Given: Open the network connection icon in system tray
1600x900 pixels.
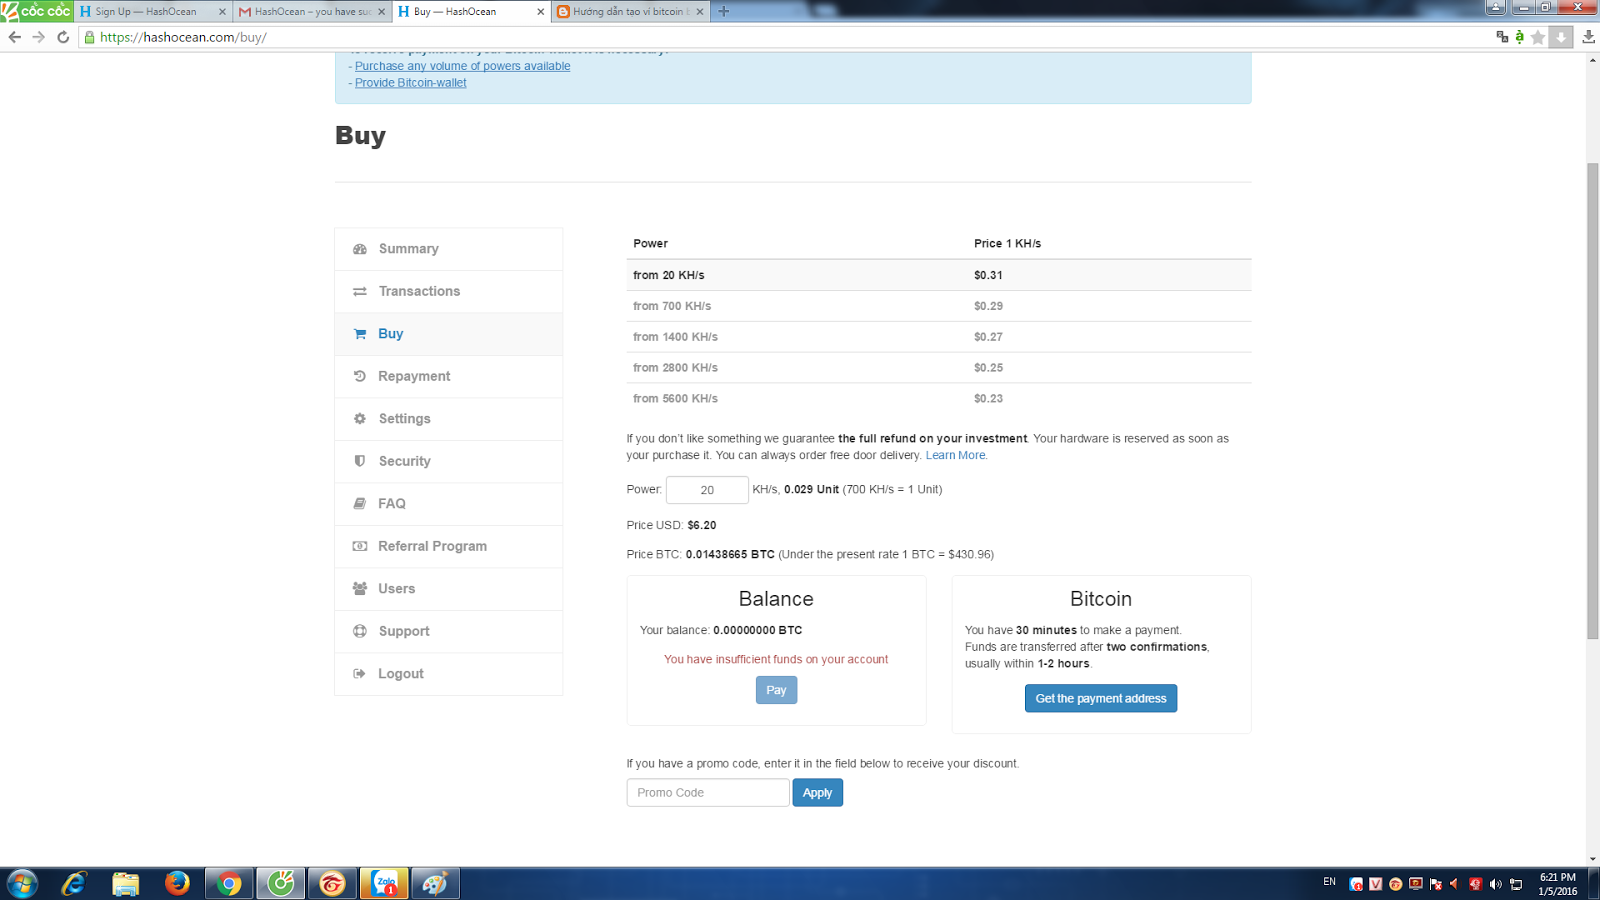Looking at the screenshot, I should [x=1516, y=884].
